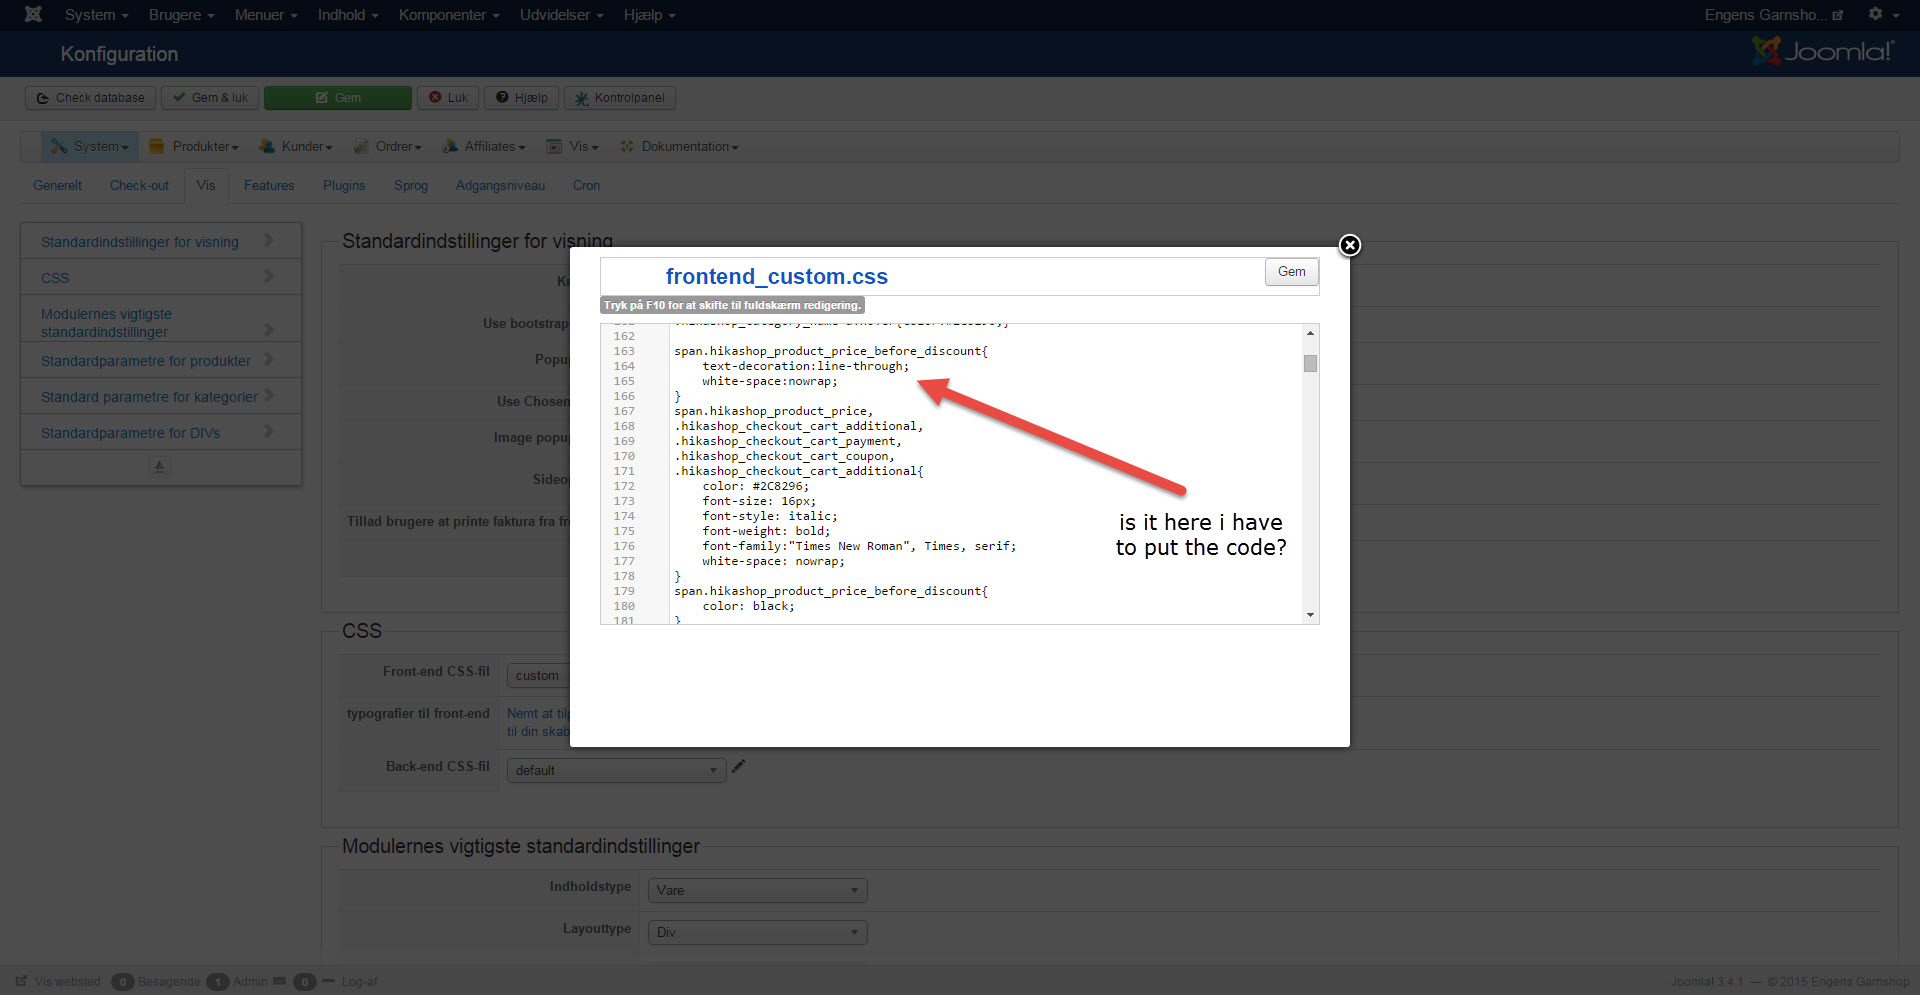Switch to the Check-out tab
Viewport: 1920px width, 995px height.
point(139,186)
